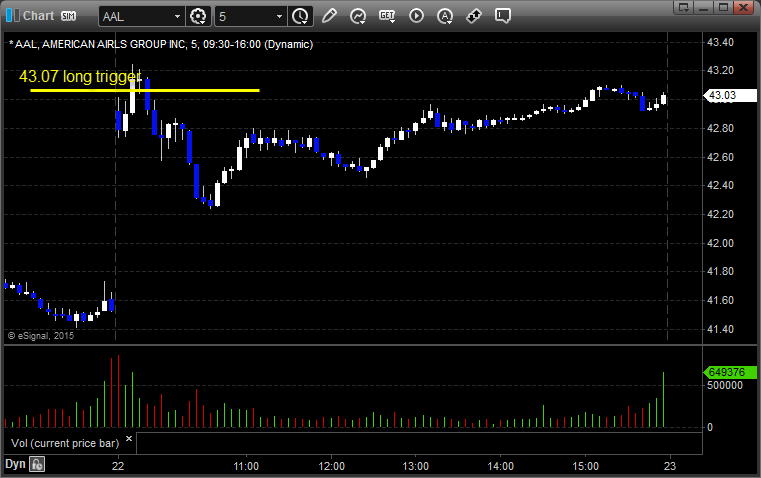Open the GET tools menu
Viewport: 761px width, 478px height.
(387, 16)
